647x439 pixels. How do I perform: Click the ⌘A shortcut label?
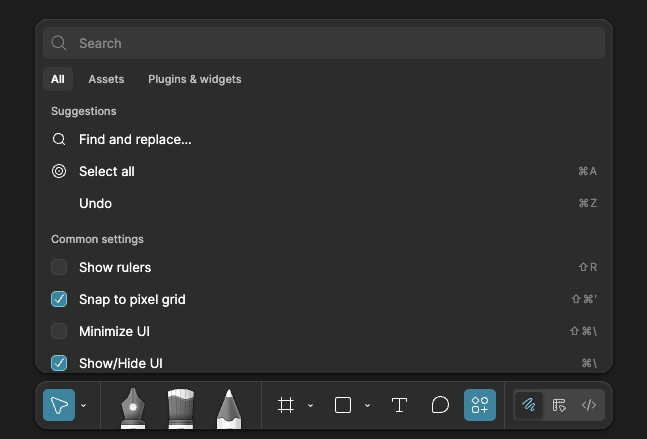pyautogui.click(x=588, y=171)
